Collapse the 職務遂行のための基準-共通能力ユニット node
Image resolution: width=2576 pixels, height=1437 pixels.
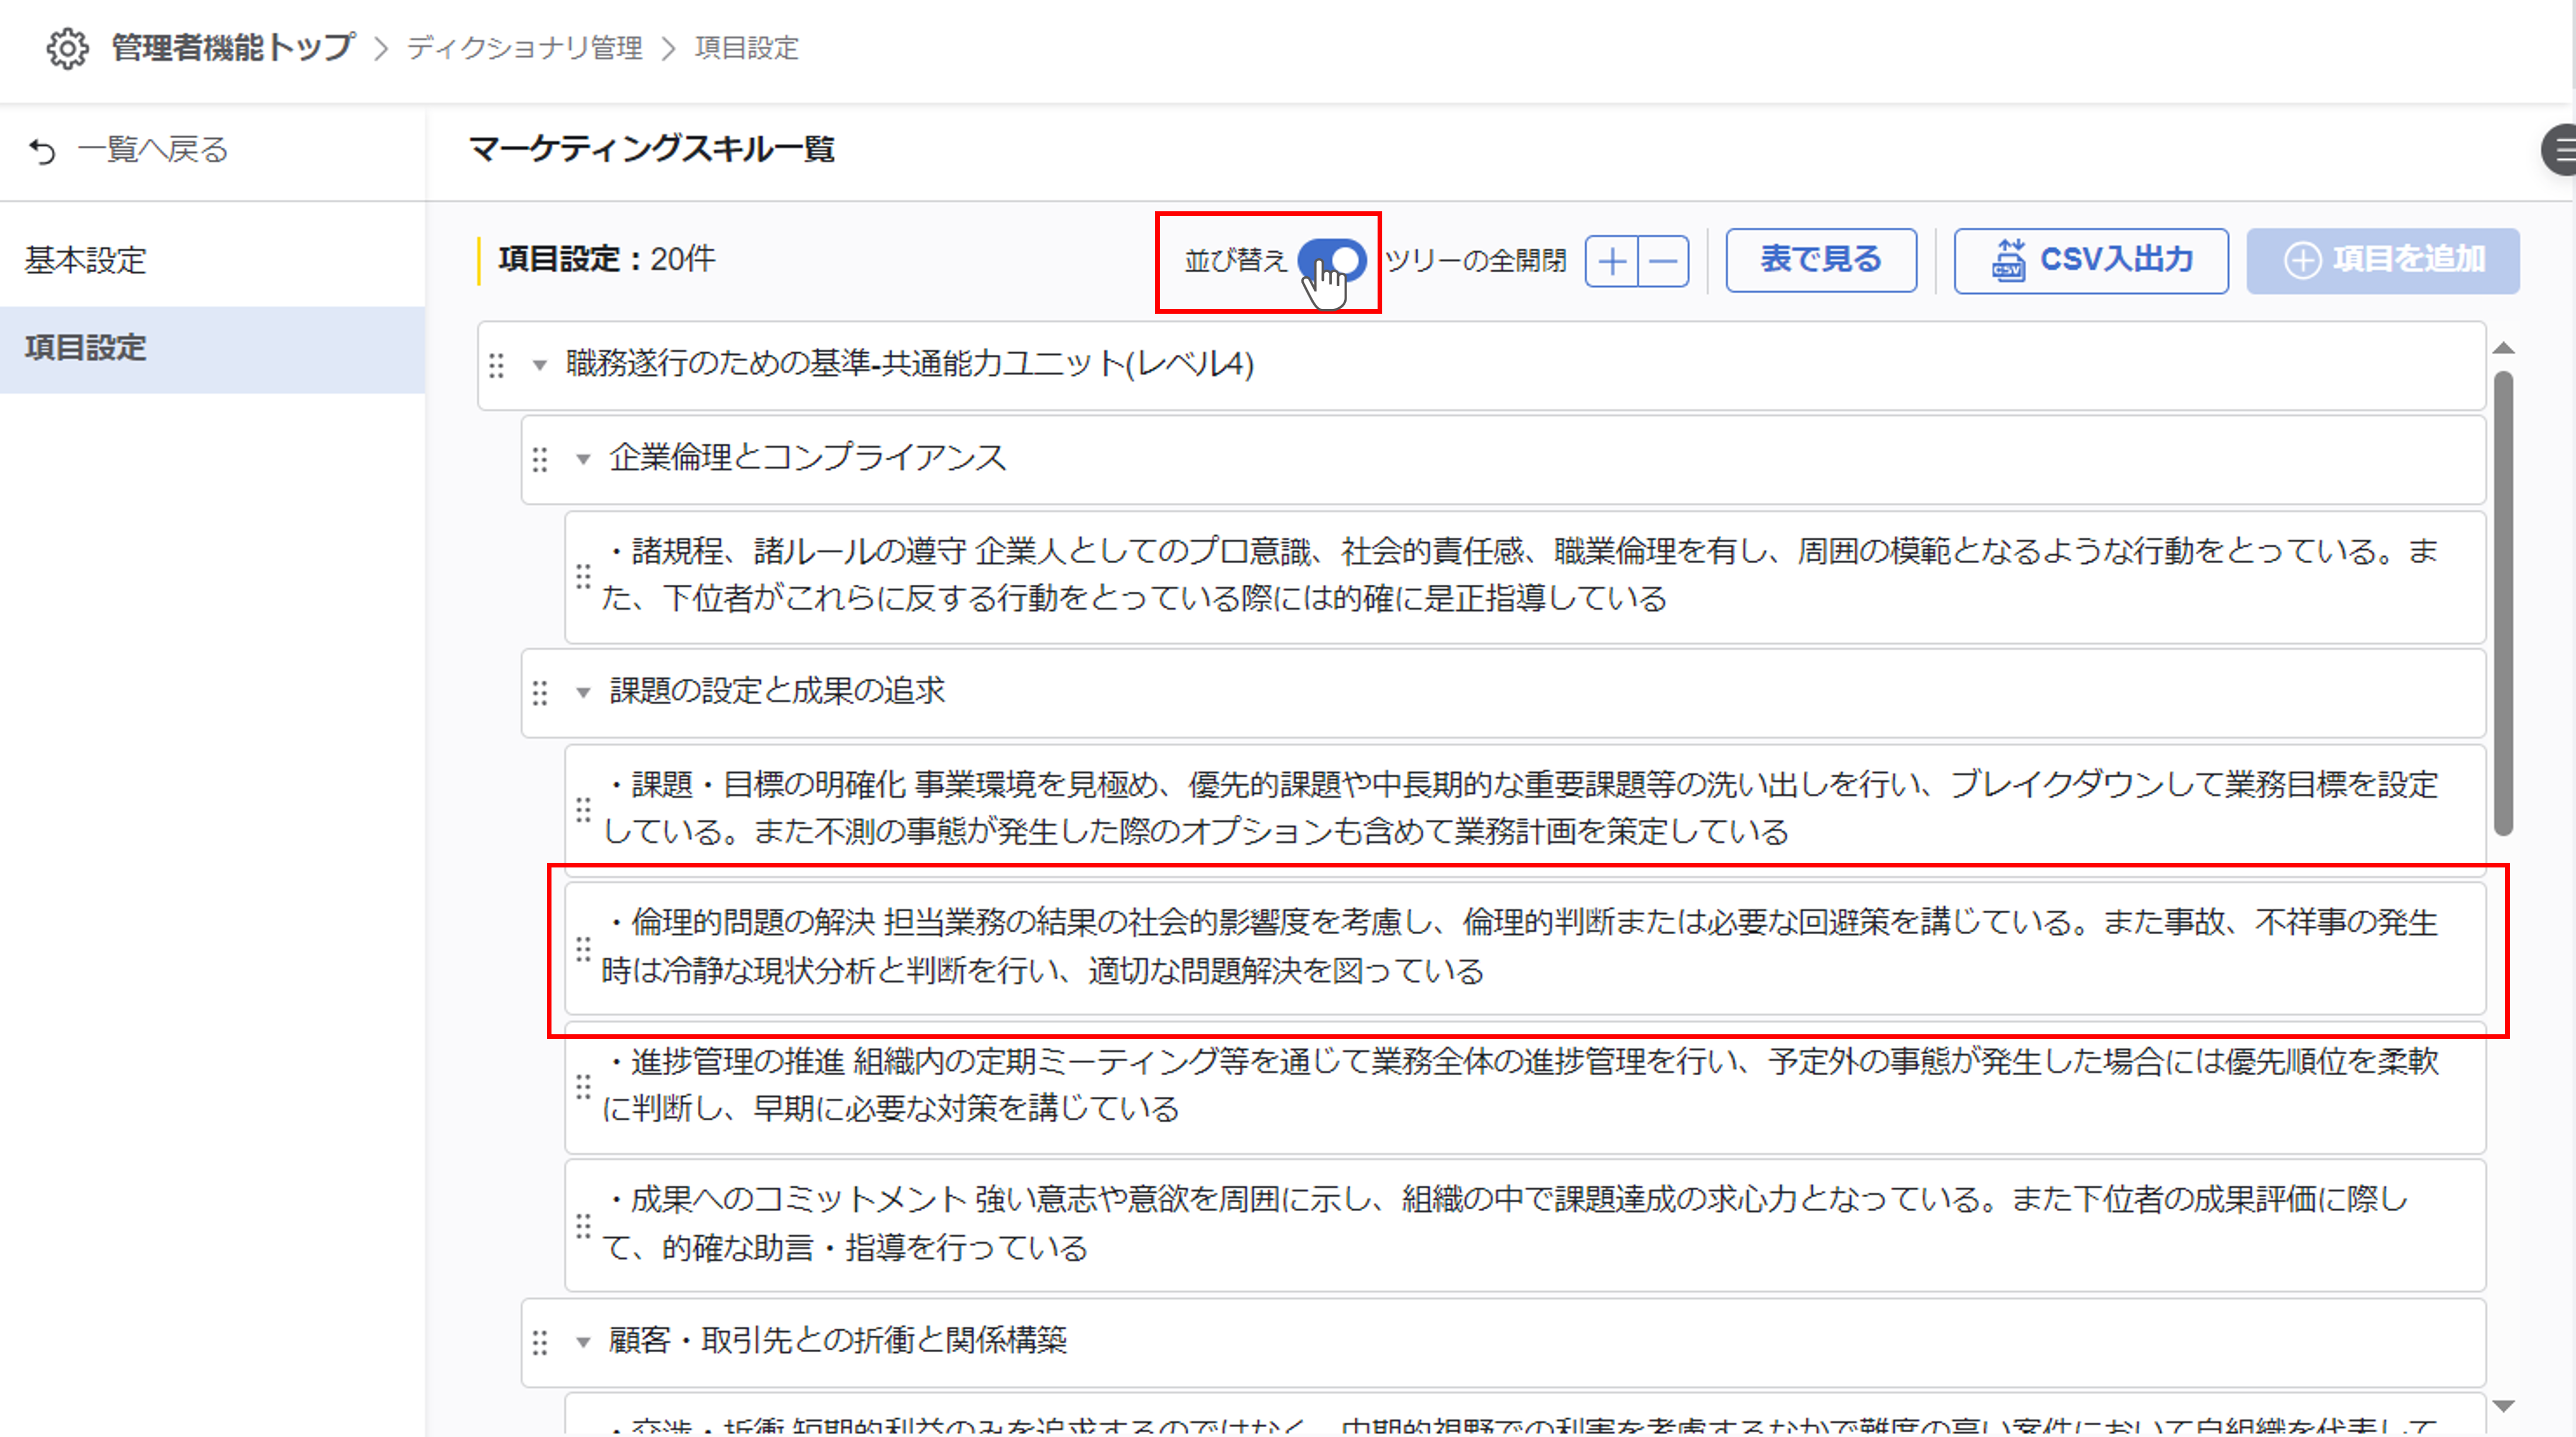coord(539,365)
